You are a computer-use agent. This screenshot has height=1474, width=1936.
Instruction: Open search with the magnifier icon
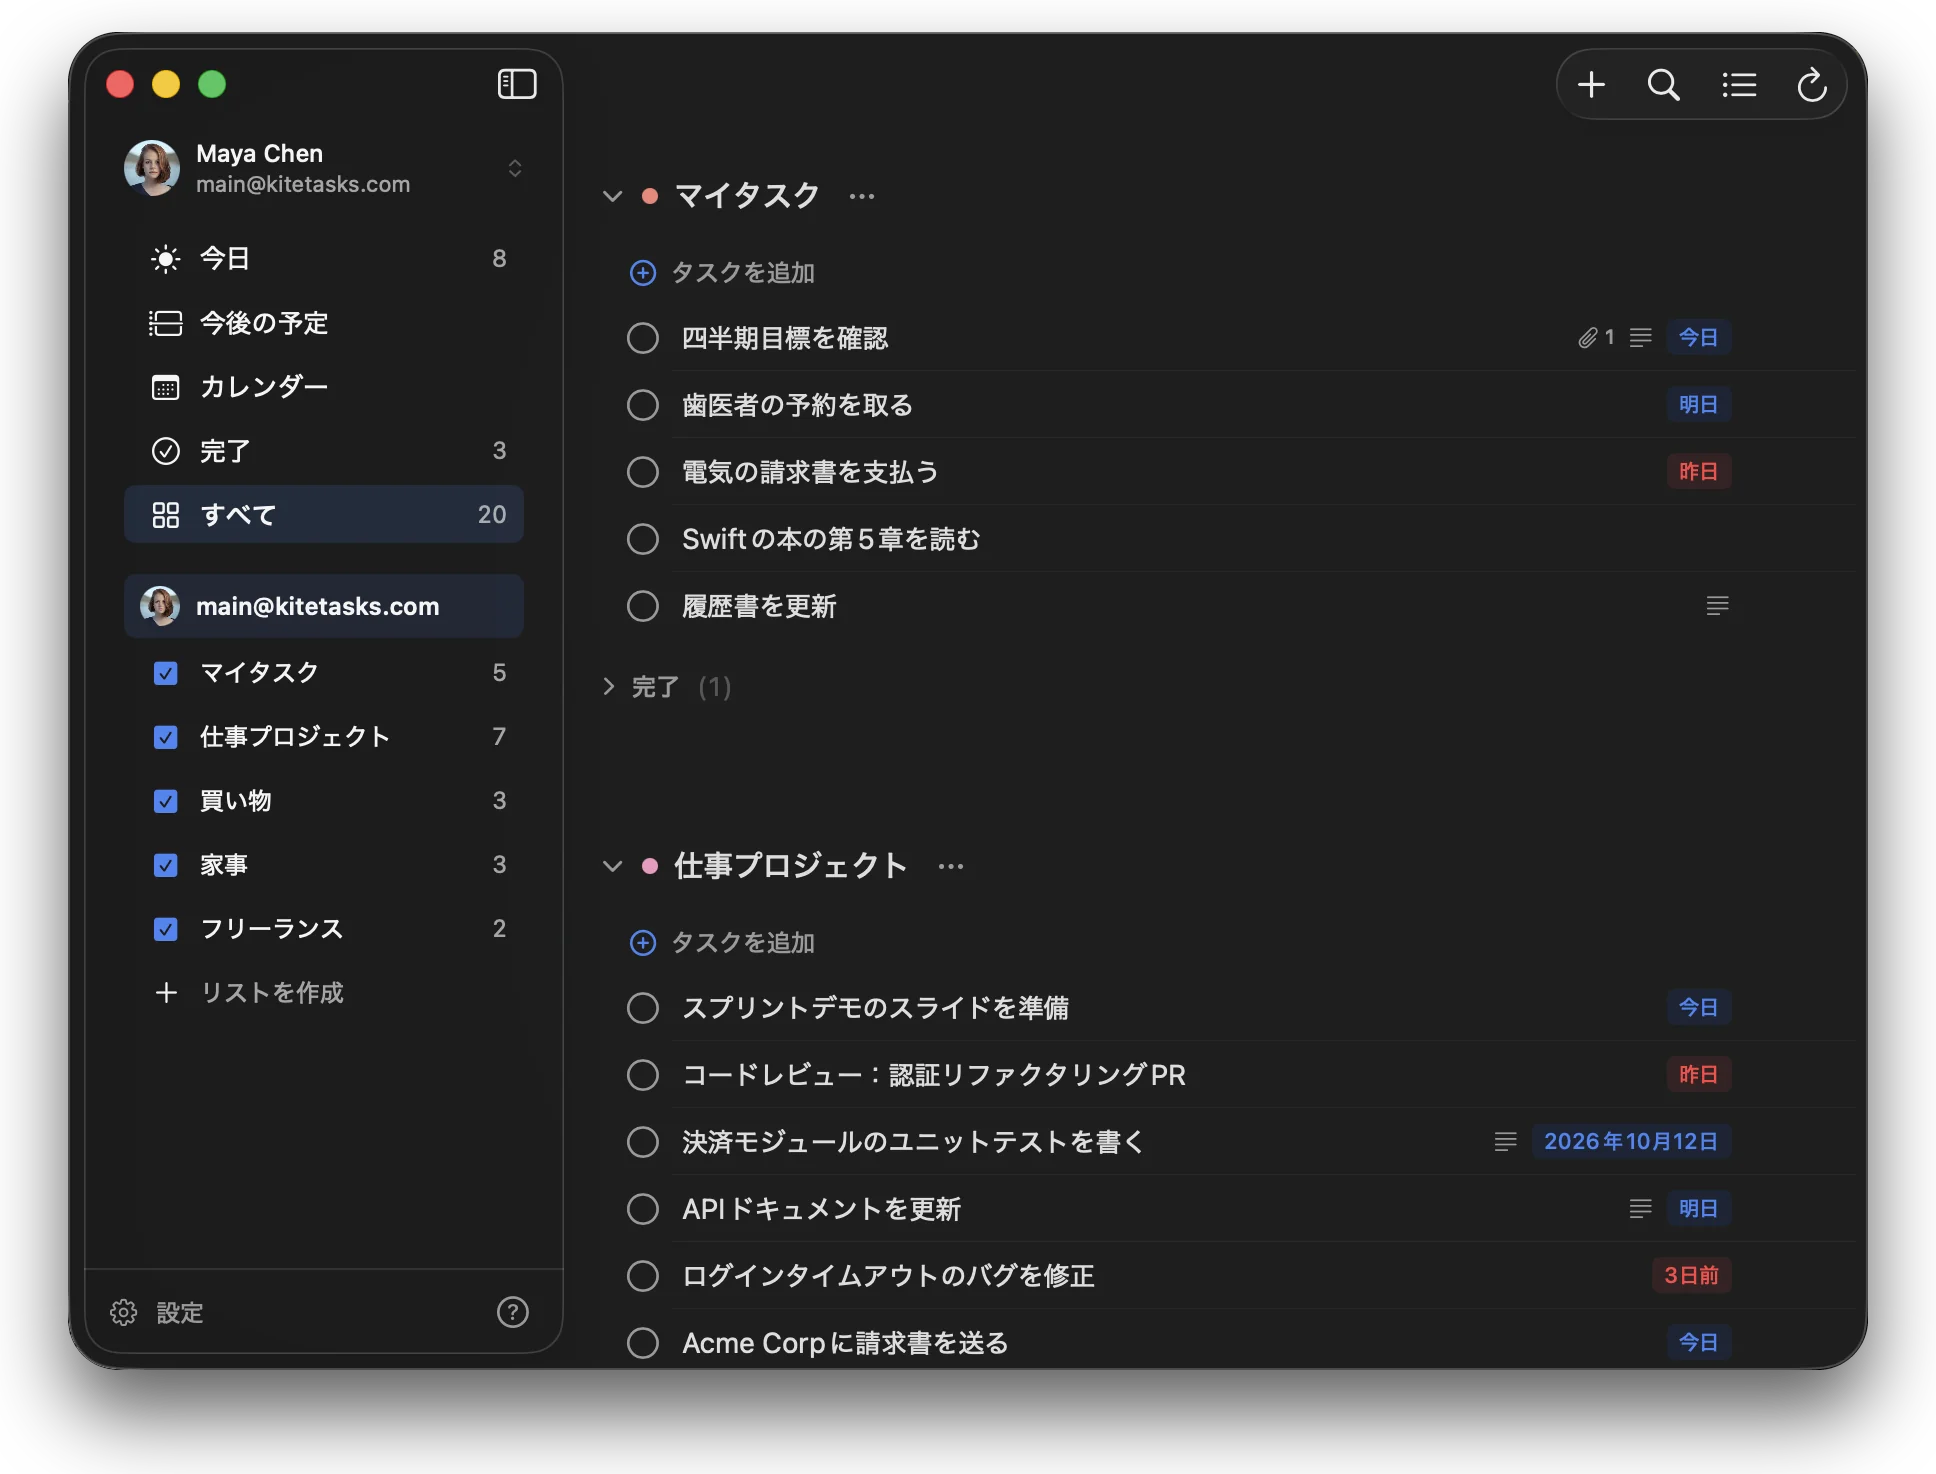pyautogui.click(x=1664, y=85)
